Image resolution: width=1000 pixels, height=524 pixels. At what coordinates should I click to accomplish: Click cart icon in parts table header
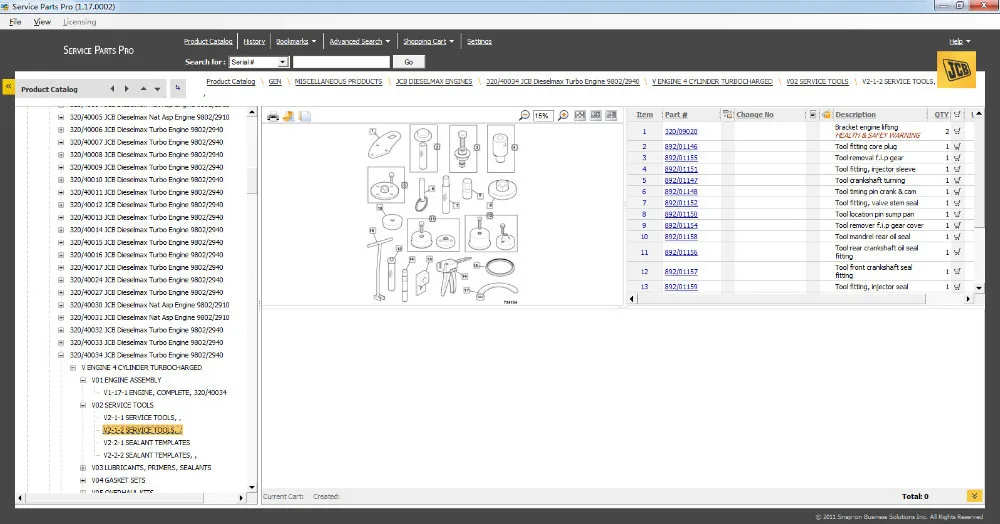pos(957,115)
